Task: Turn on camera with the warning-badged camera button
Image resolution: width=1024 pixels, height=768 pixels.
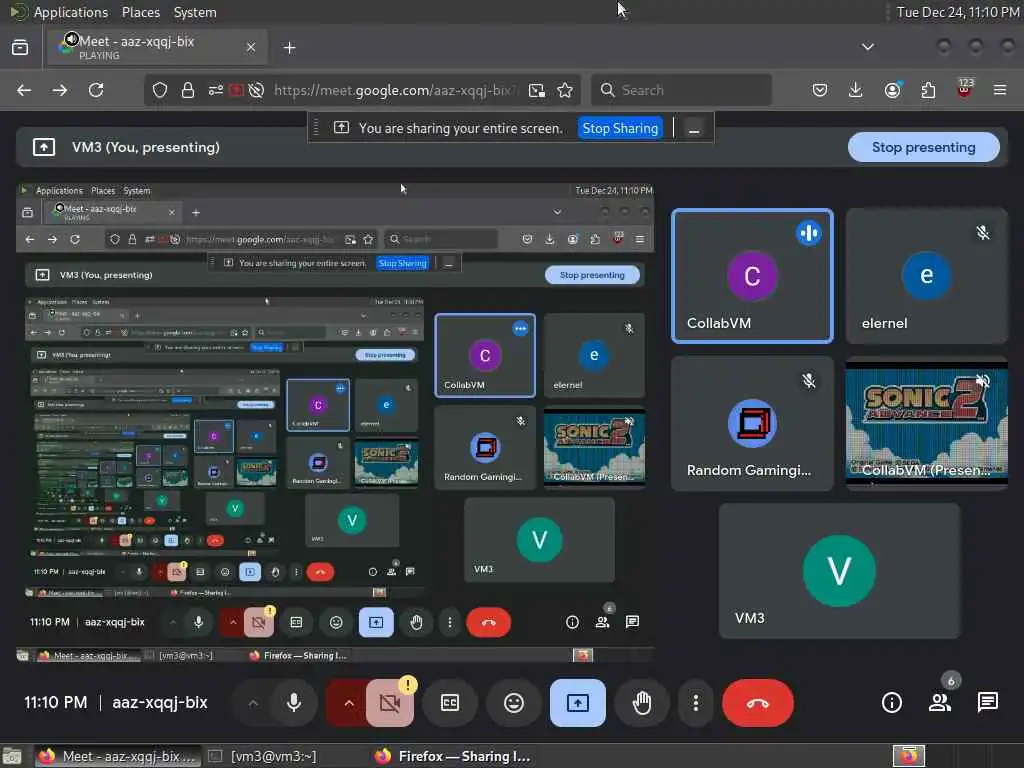Action: pyautogui.click(x=390, y=703)
